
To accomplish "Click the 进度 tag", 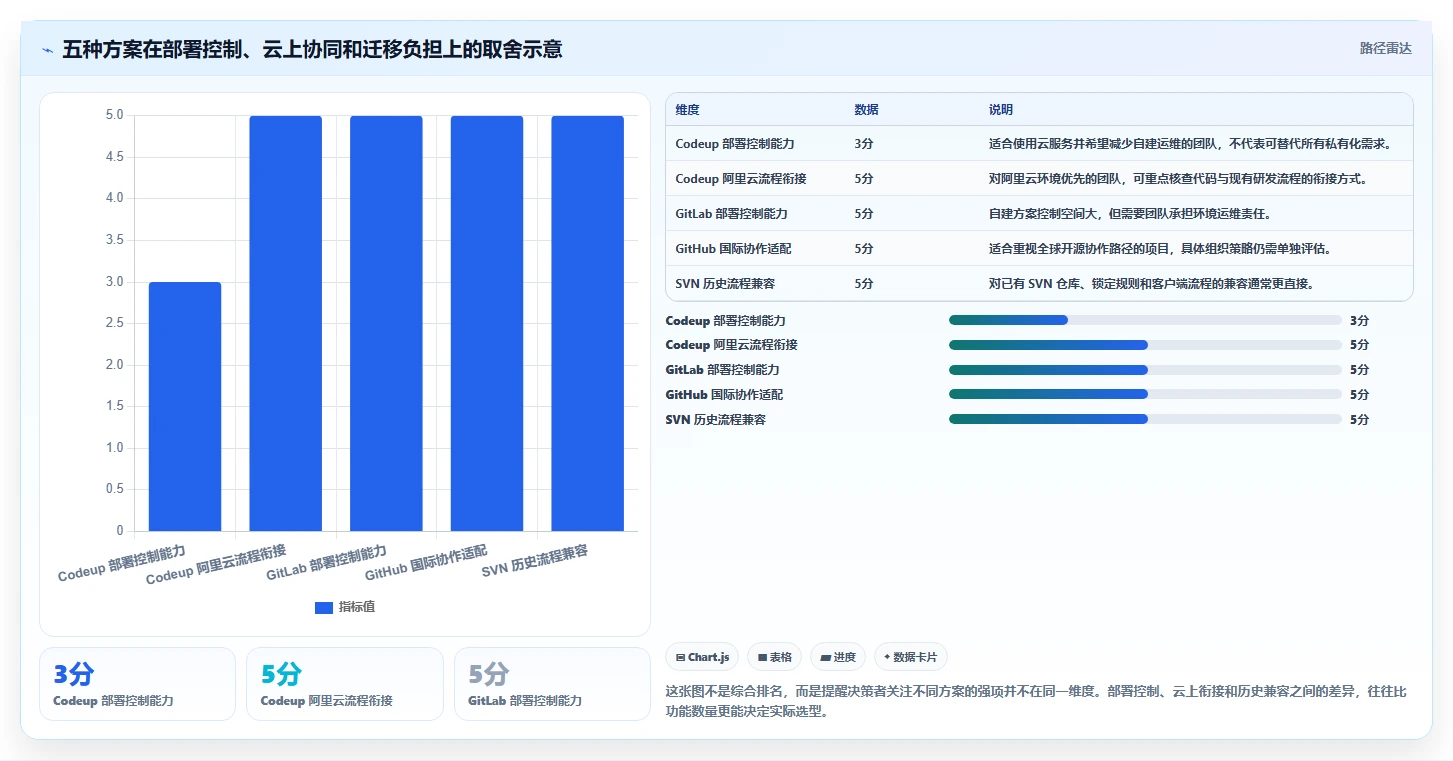I will (838, 657).
